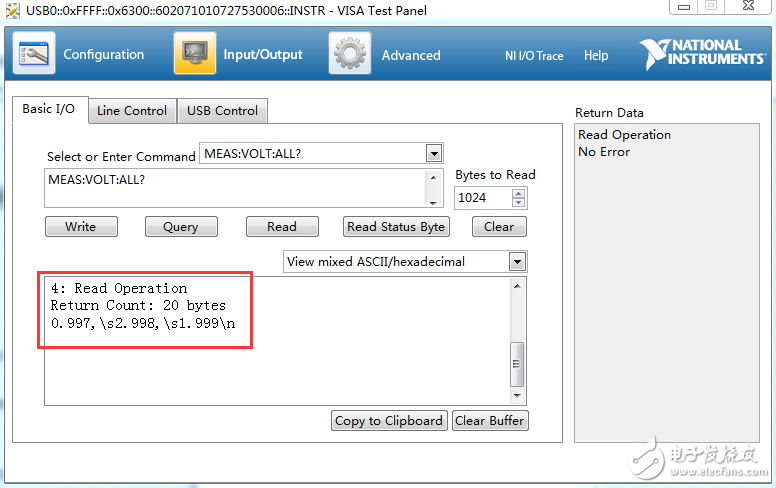Image resolution: width=776 pixels, height=488 pixels.
Task: Switch to the Line Control tab
Action: click(132, 110)
